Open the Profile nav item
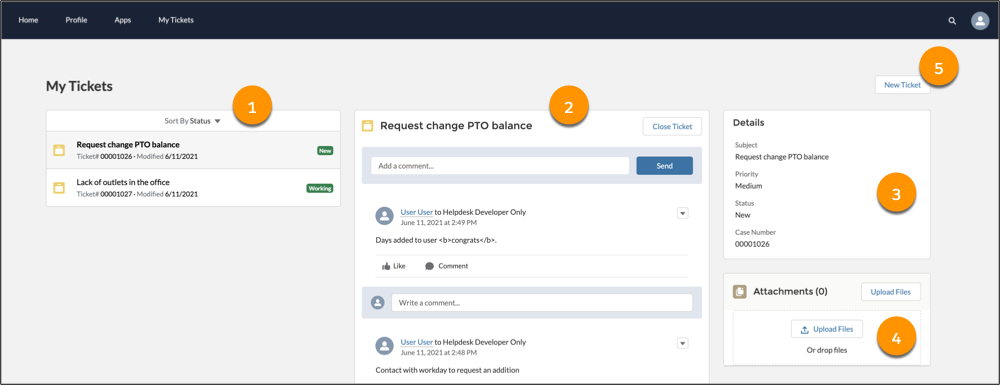The height and width of the screenshot is (385, 1000). [77, 20]
